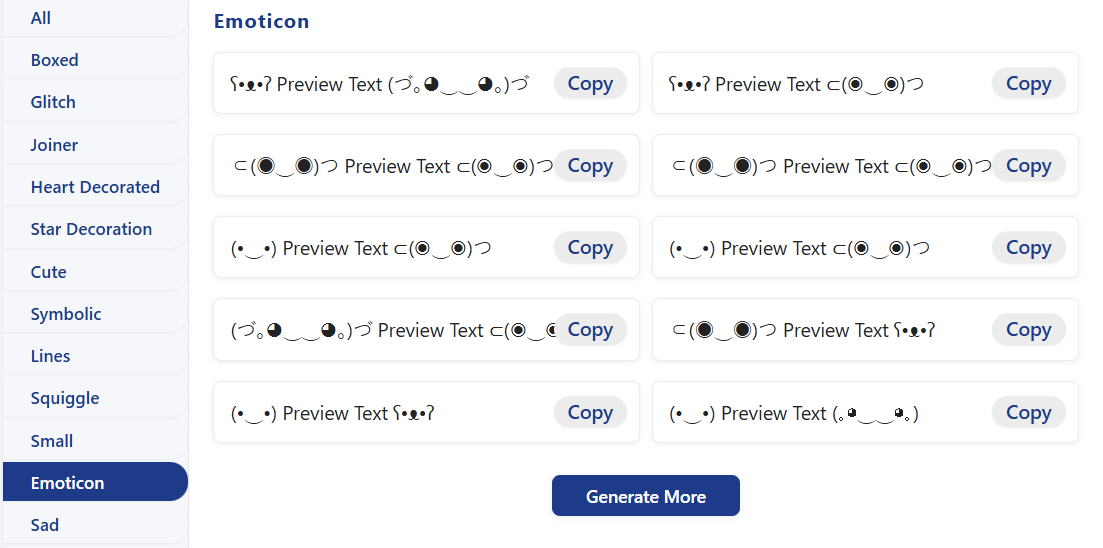Copy the top-right bear emoticon text
Viewport: 1103px width, 548px height.
tap(1028, 83)
